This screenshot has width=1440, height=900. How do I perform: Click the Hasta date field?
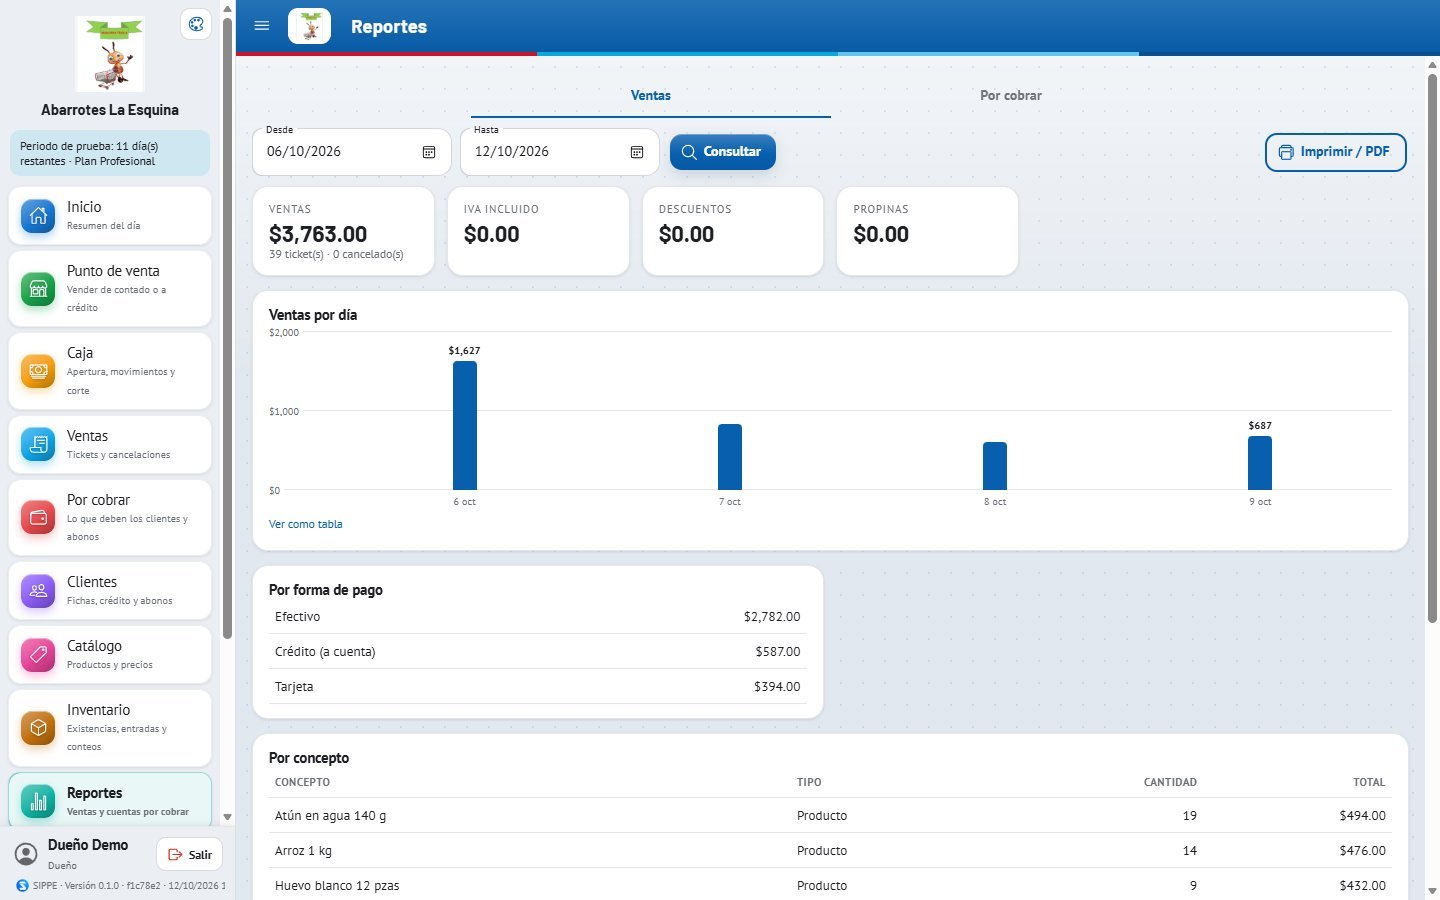560,152
